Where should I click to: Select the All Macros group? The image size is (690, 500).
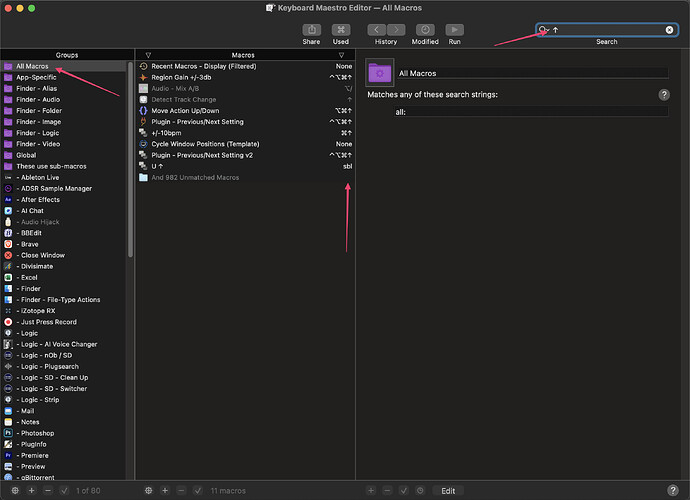pos(63,66)
